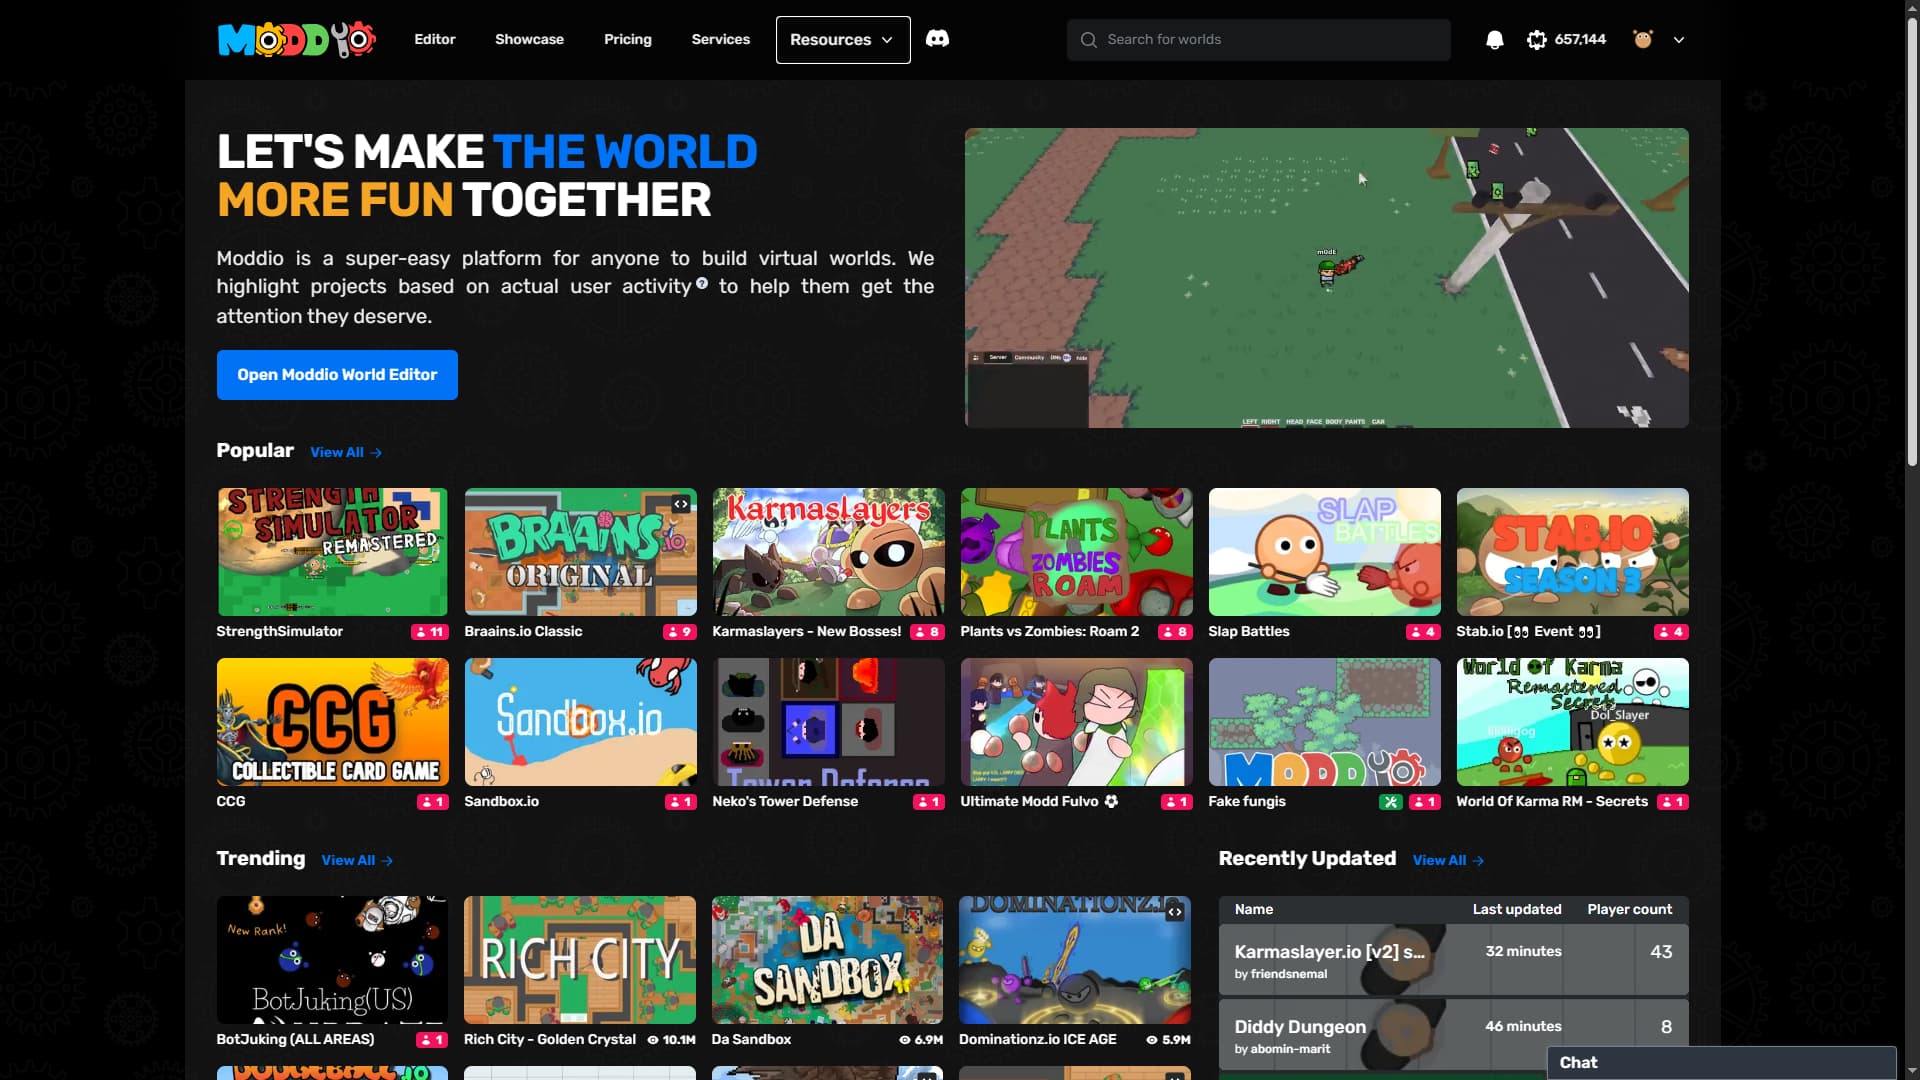Open the Rich City trending thumbnail
Image resolution: width=1920 pixels, height=1080 pixels.
[x=580, y=960]
